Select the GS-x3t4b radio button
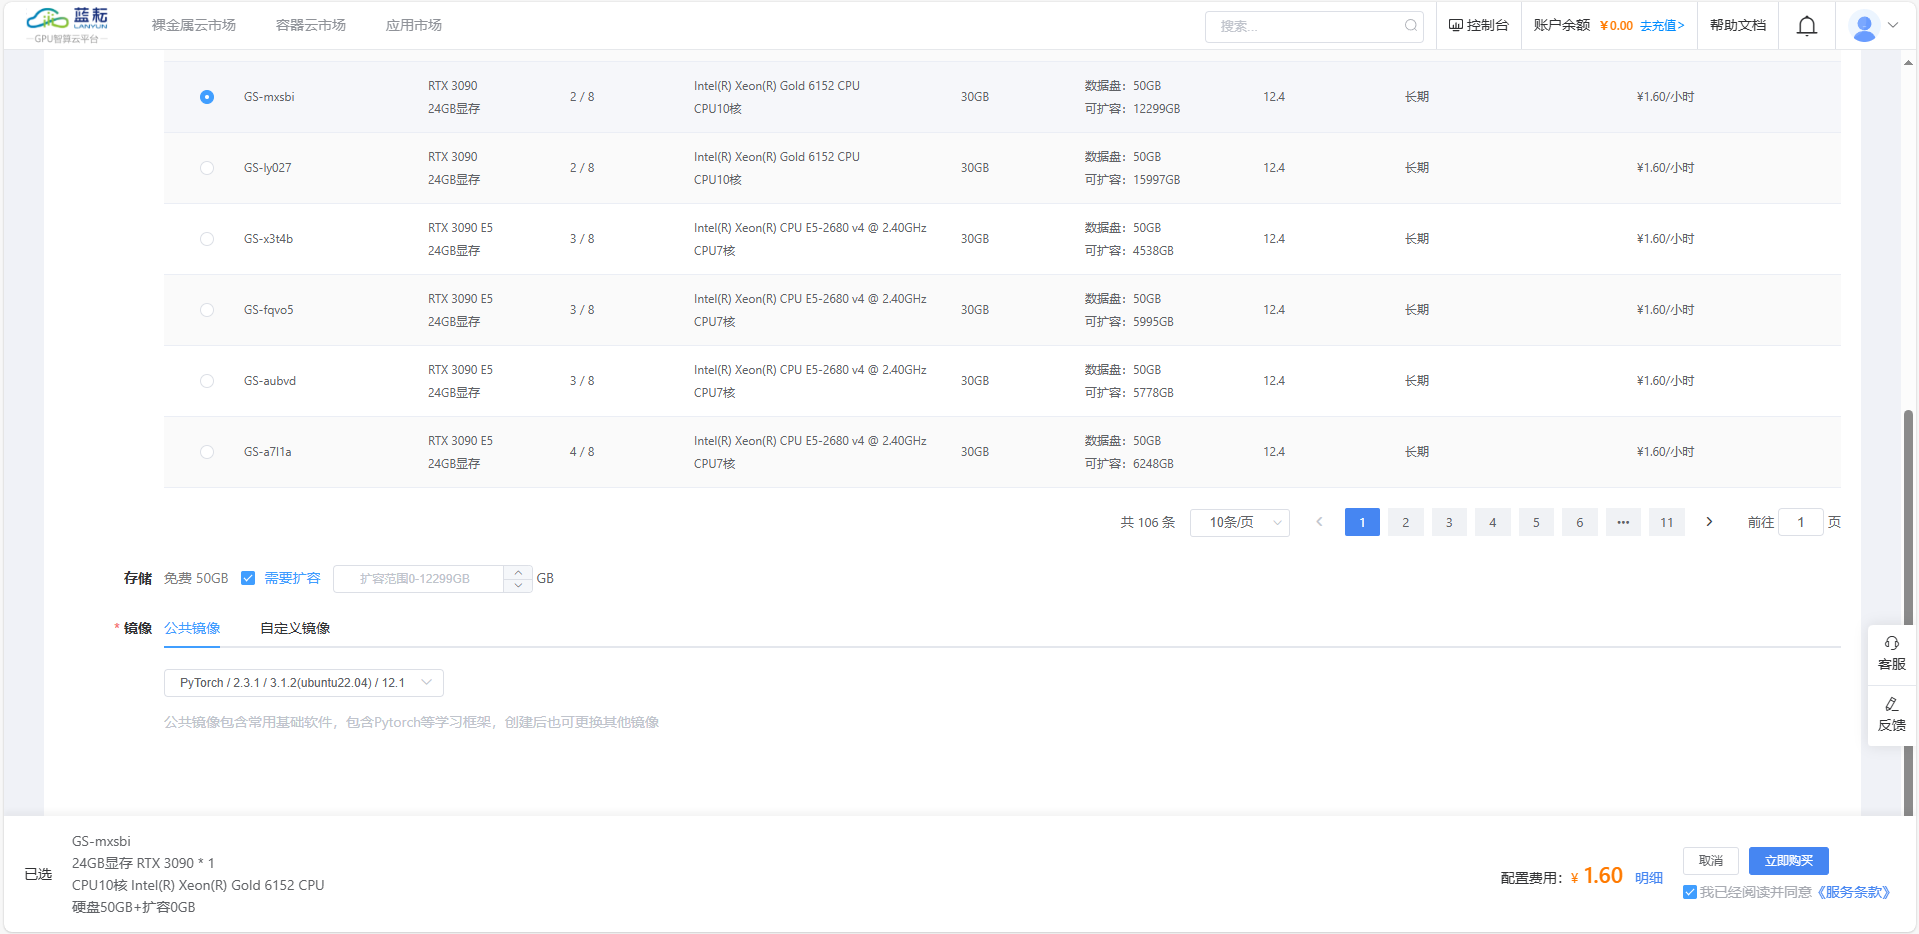Screen dimensions: 1919x934 [207, 239]
